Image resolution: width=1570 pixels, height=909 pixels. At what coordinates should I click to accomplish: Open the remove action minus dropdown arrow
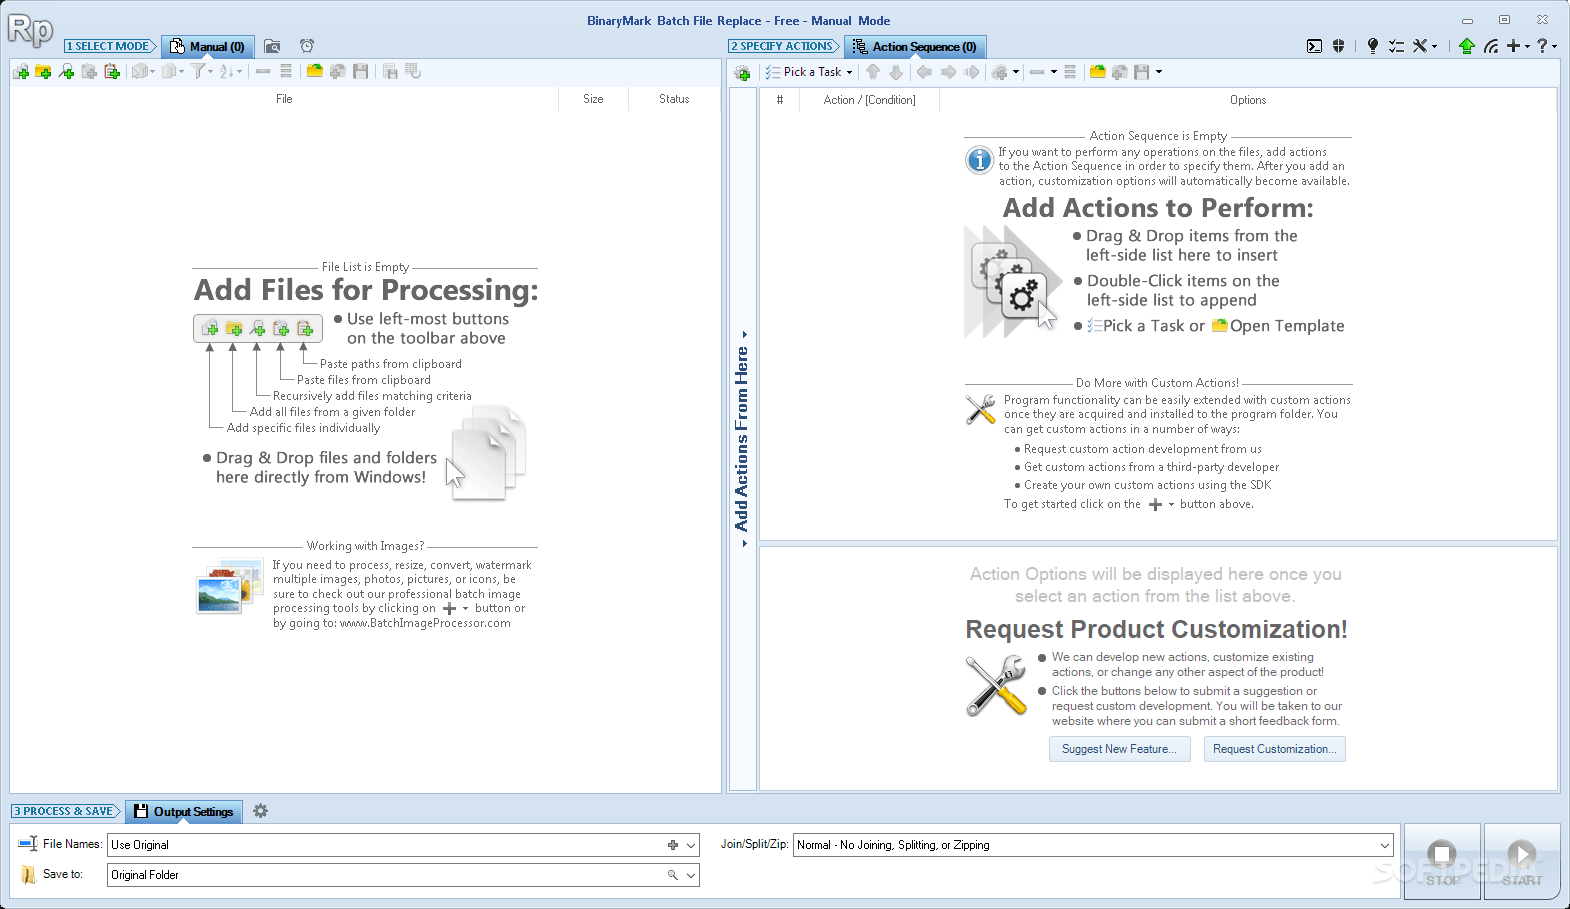pyautogui.click(x=1054, y=72)
